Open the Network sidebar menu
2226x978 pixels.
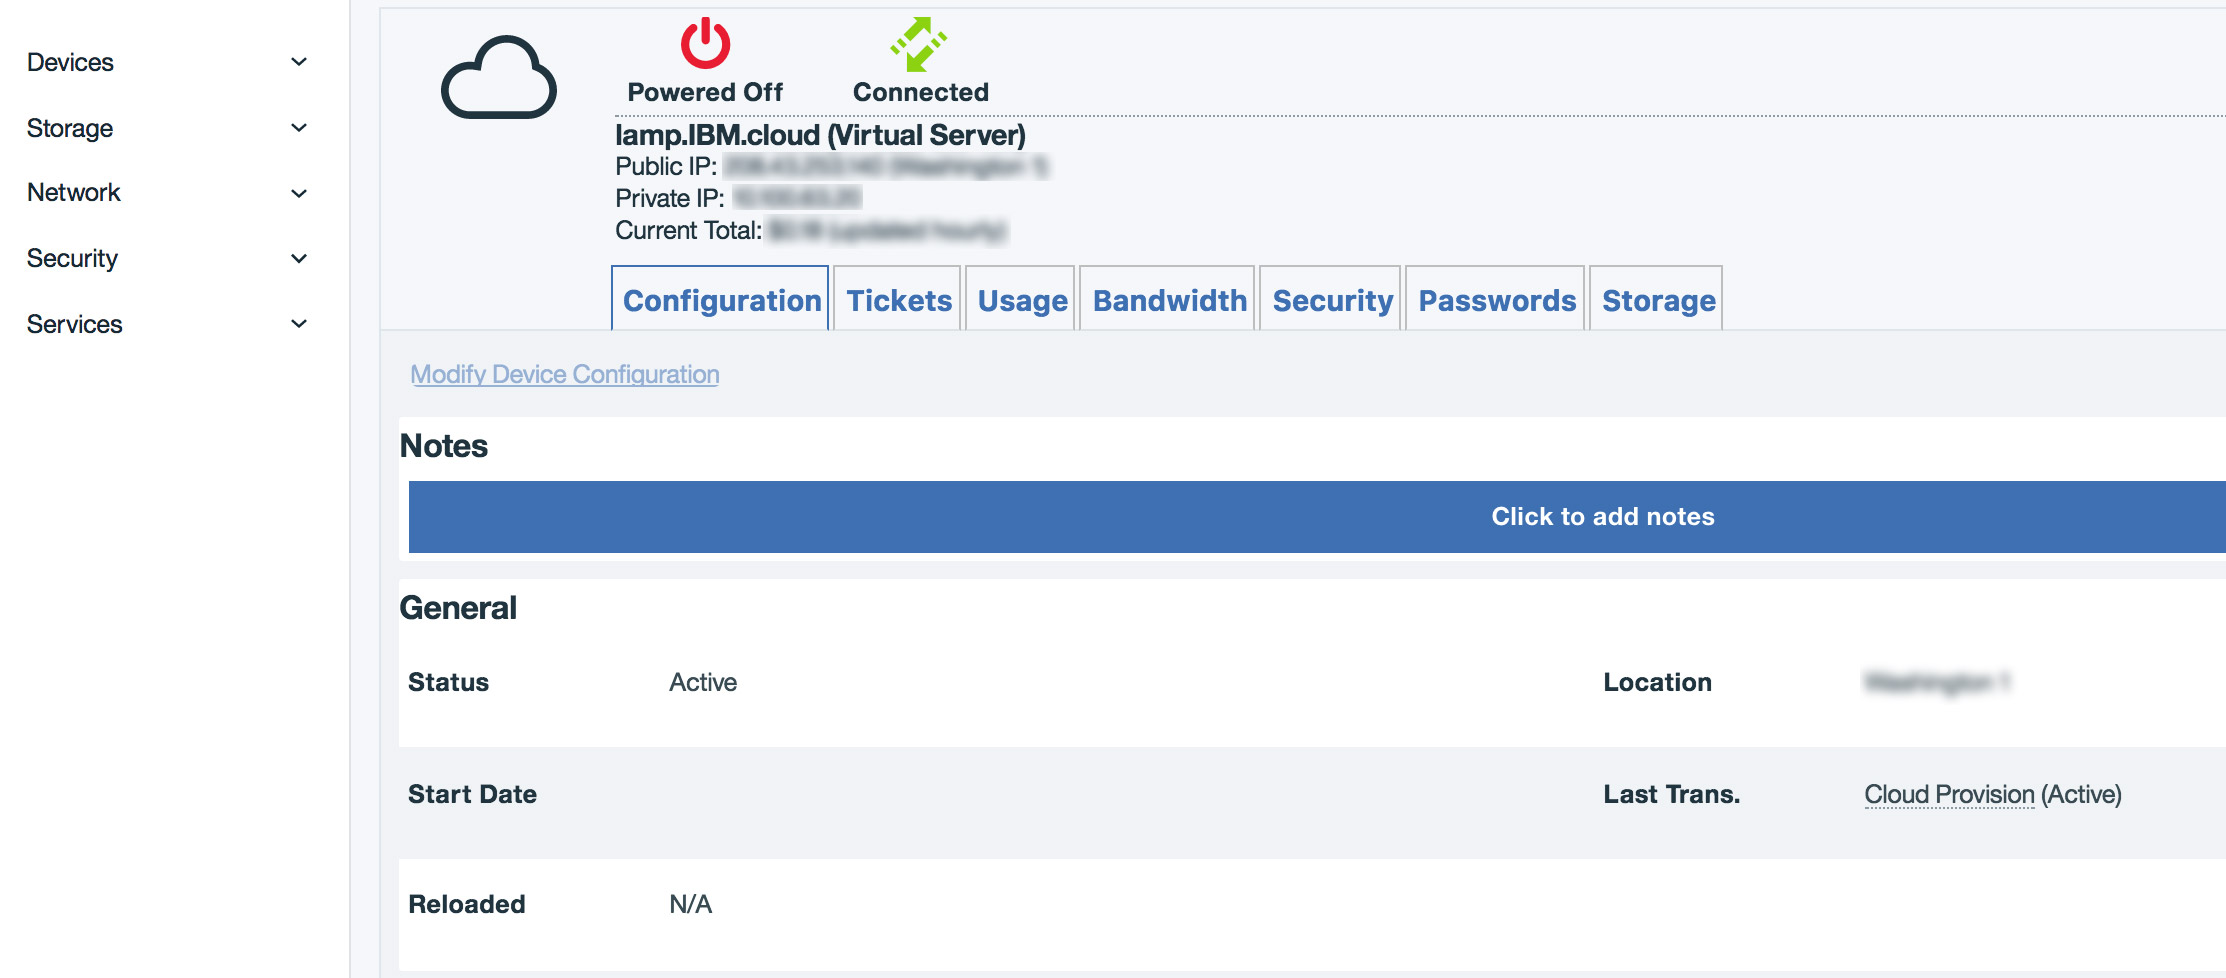point(74,192)
